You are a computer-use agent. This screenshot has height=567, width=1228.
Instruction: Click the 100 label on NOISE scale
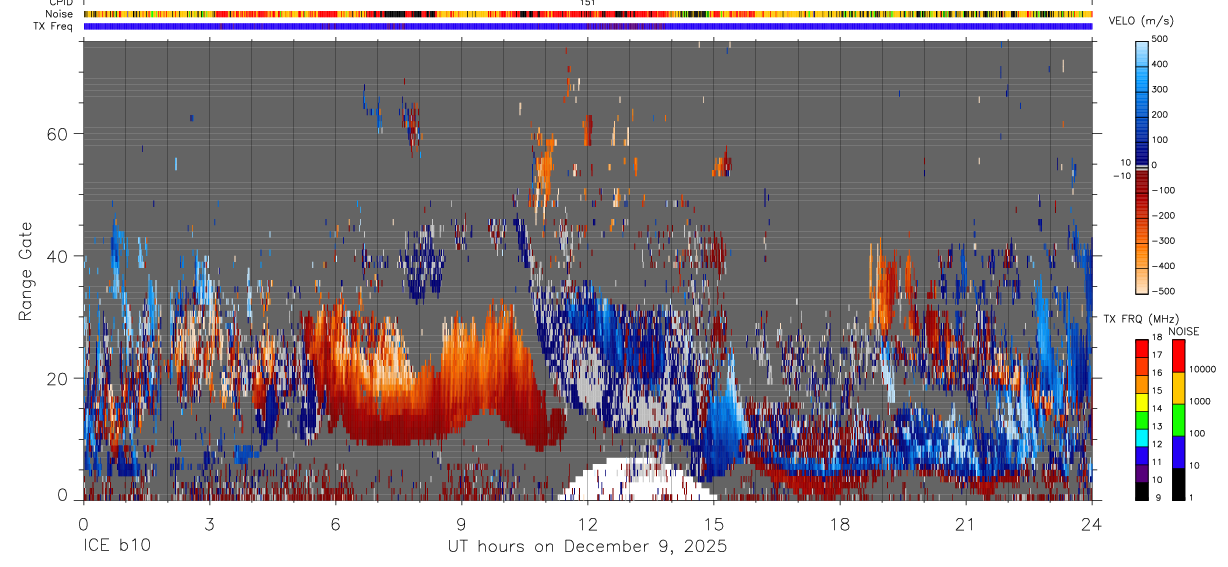(1198, 434)
